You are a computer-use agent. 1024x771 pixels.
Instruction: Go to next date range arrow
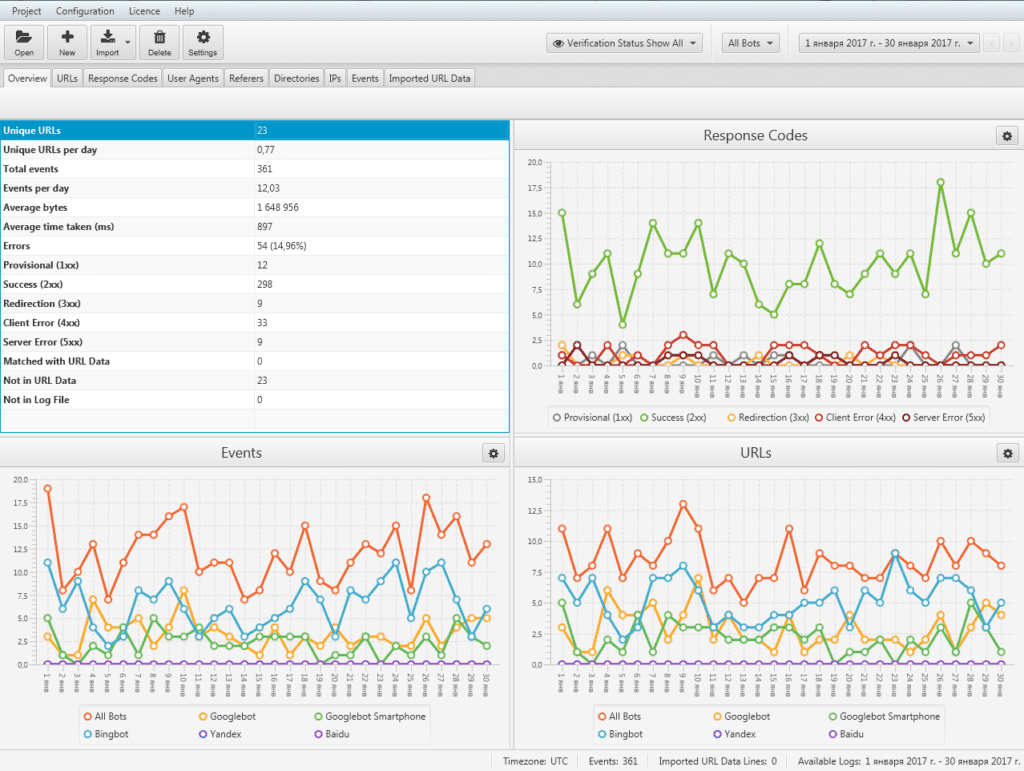tap(1011, 43)
